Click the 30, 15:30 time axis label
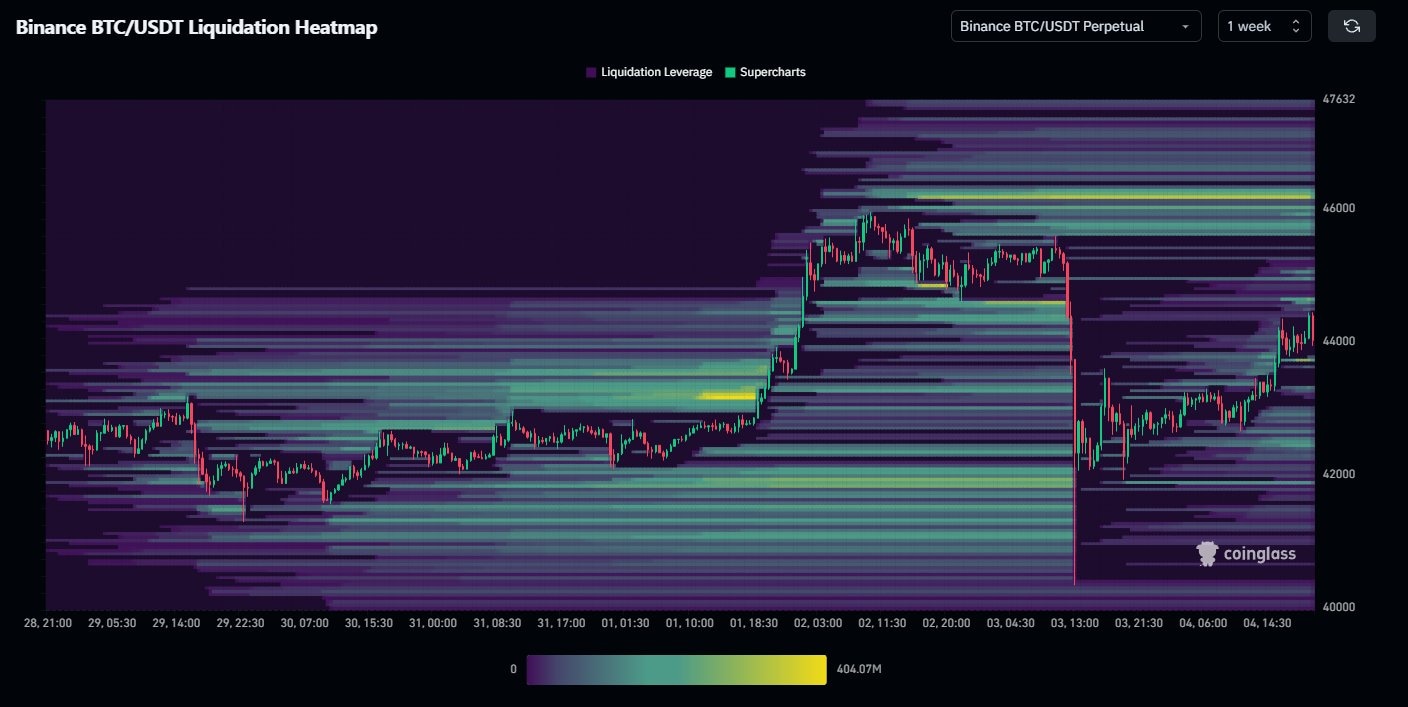Screen dimensions: 1408x707 [x=368, y=623]
